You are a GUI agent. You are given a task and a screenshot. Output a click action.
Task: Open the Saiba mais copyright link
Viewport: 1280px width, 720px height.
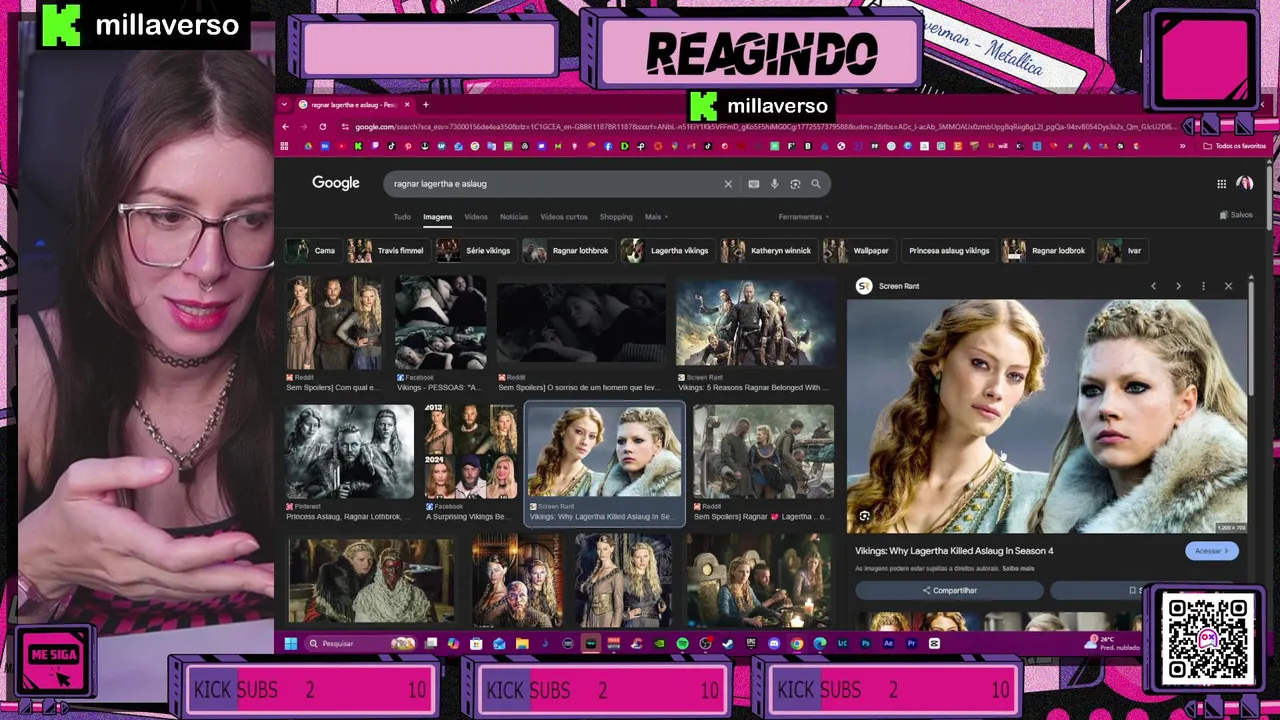pyautogui.click(x=1019, y=568)
